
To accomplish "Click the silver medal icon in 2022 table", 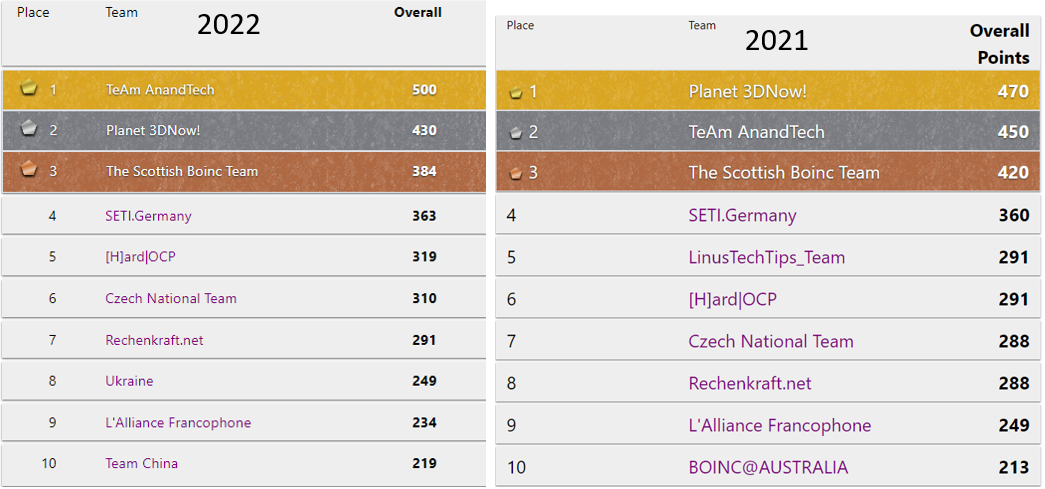I will pyautogui.click(x=29, y=129).
